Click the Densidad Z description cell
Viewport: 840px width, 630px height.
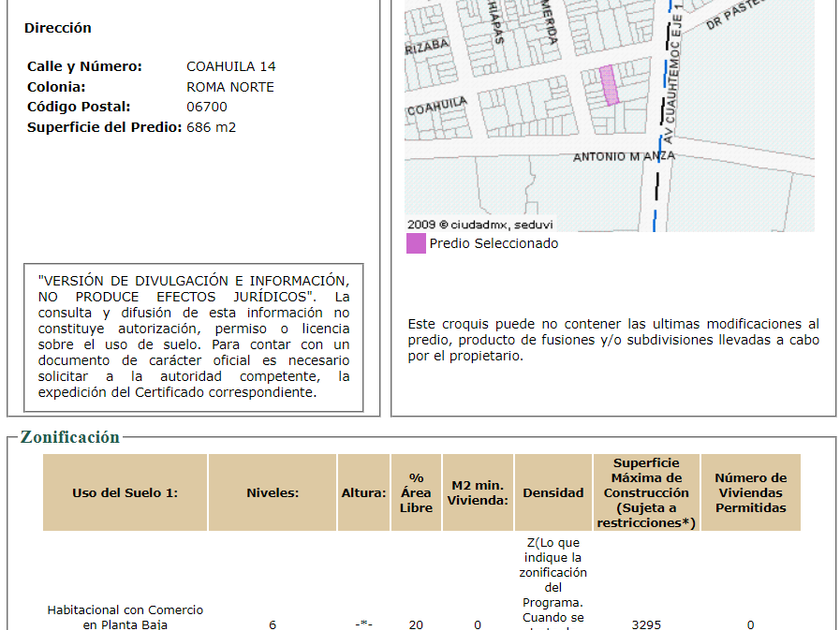click(x=553, y=583)
